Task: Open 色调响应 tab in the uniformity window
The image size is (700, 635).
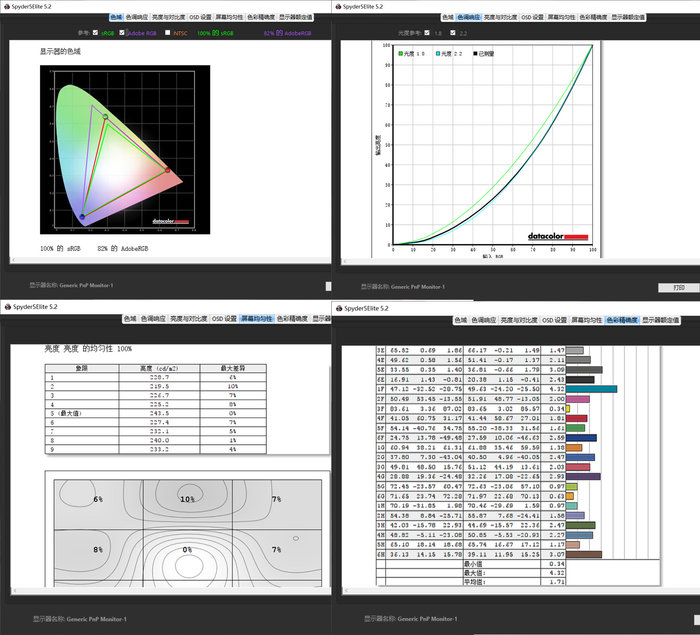Action: coord(153,319)
